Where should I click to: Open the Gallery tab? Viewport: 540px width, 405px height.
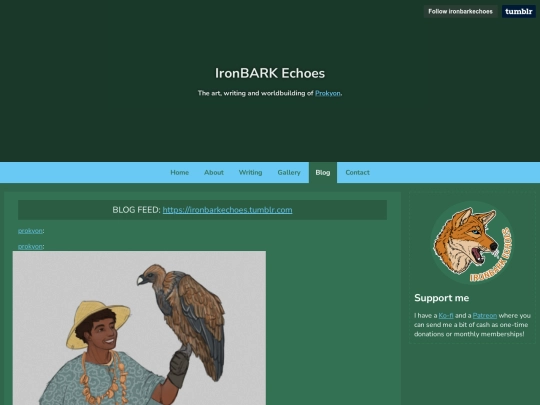click(x=289, y=173)
